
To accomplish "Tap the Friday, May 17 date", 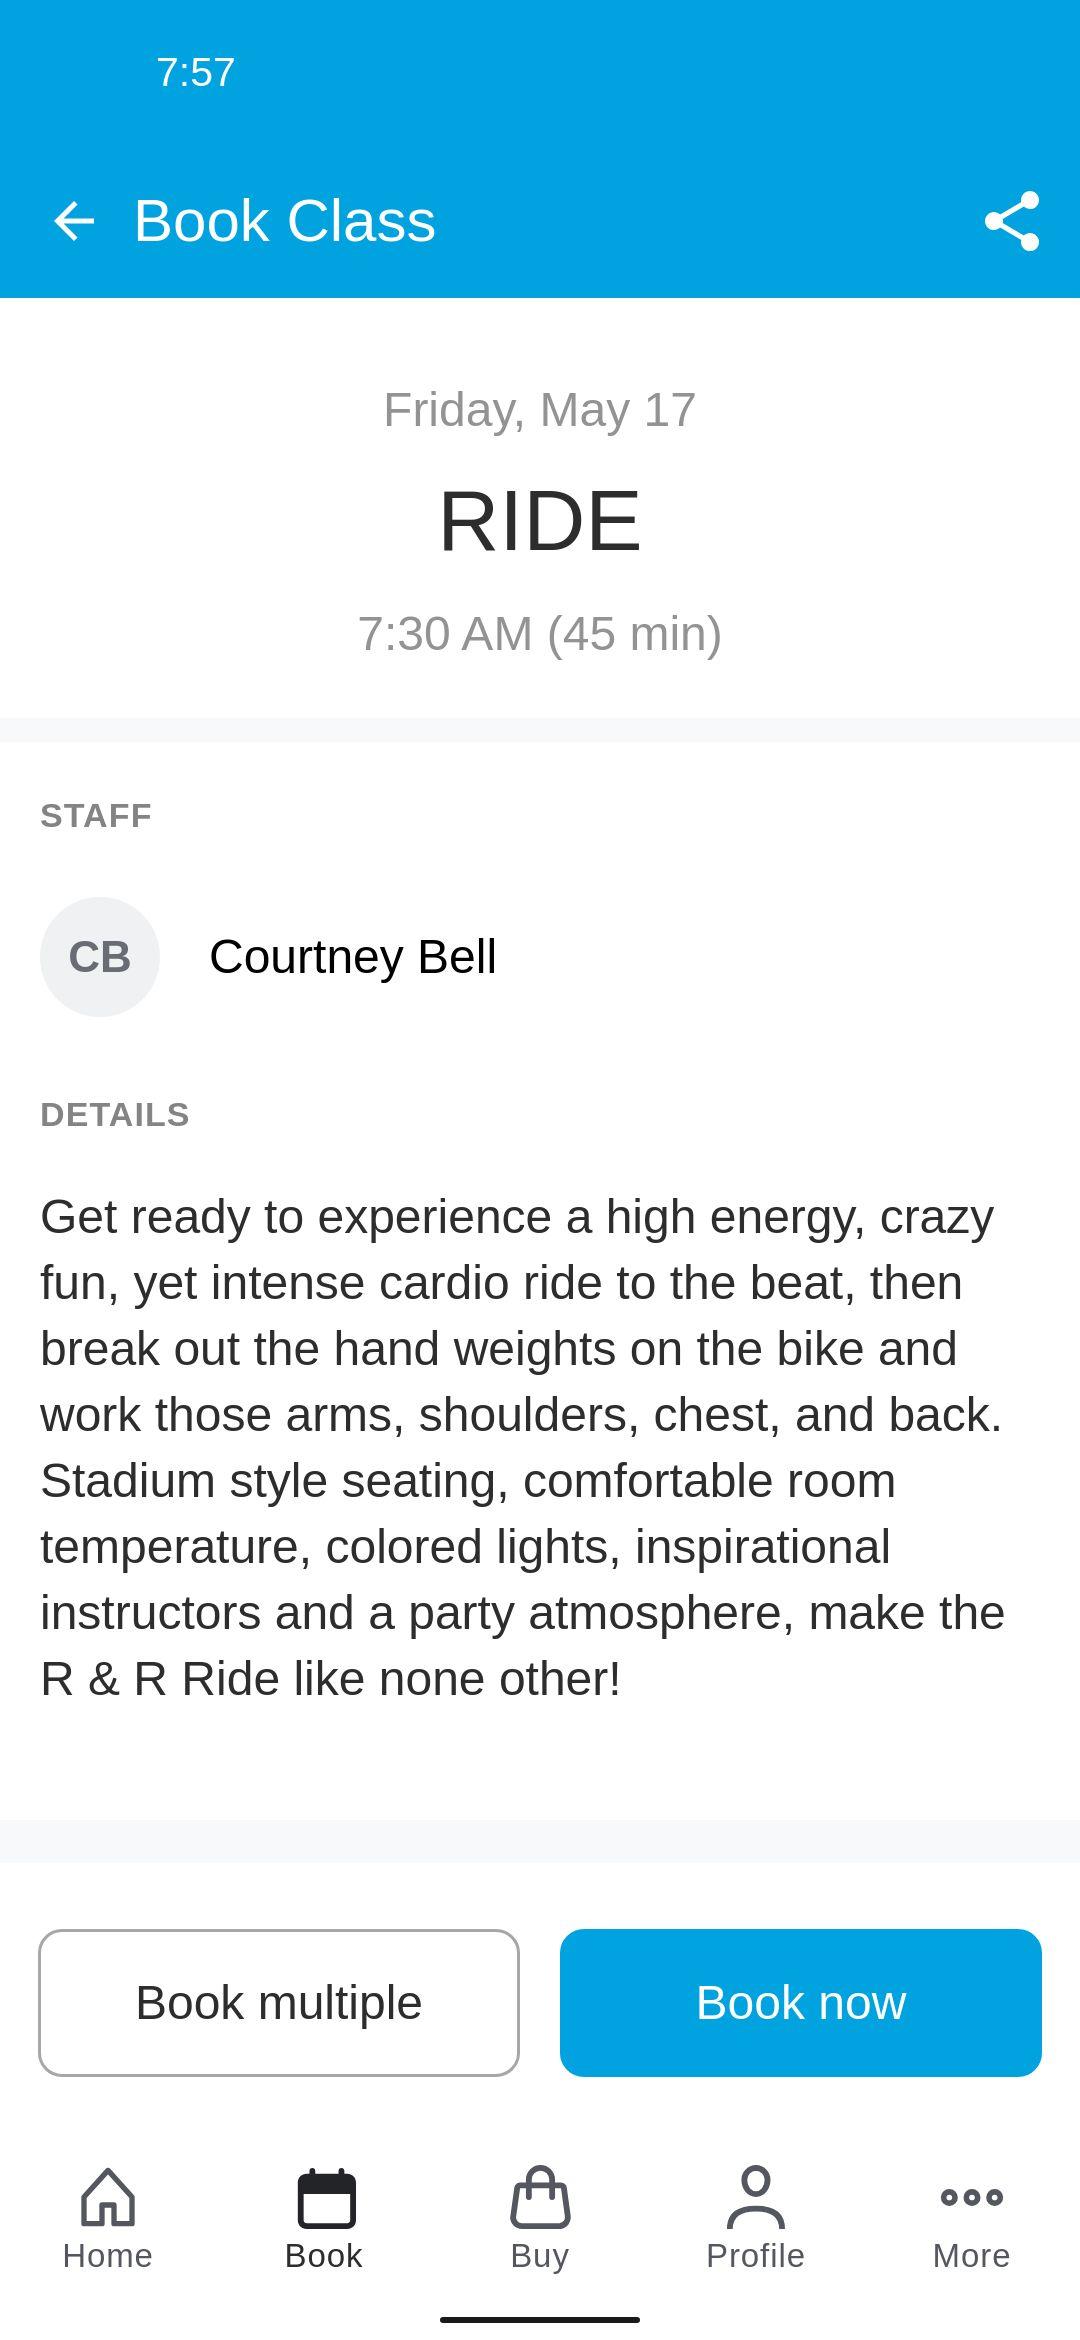I will coord(540,410).
